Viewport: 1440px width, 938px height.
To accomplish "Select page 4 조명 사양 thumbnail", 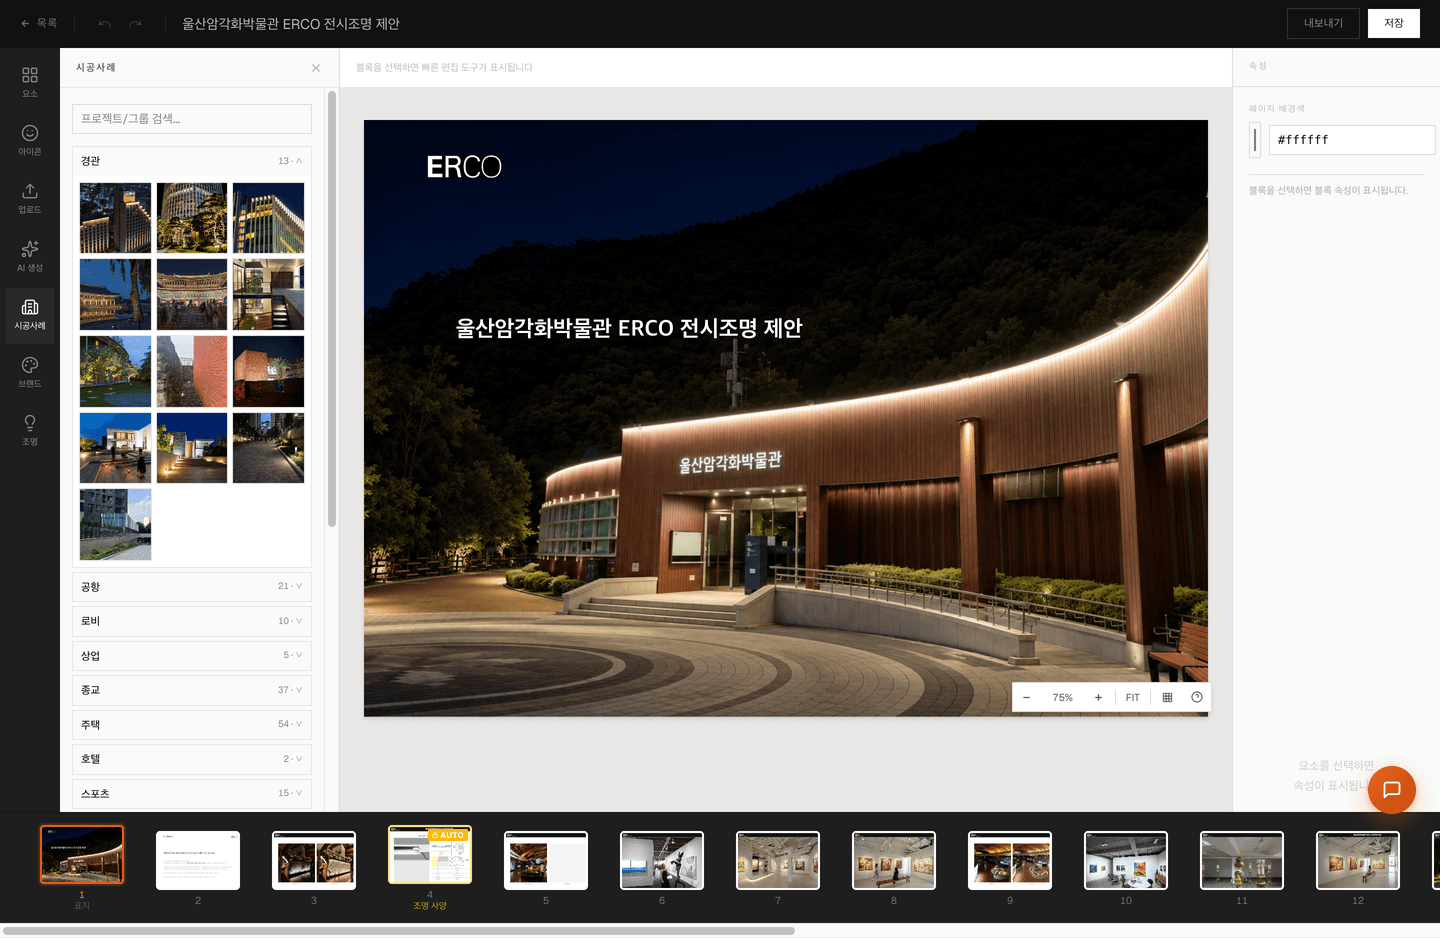I will (x=430, y=855).
